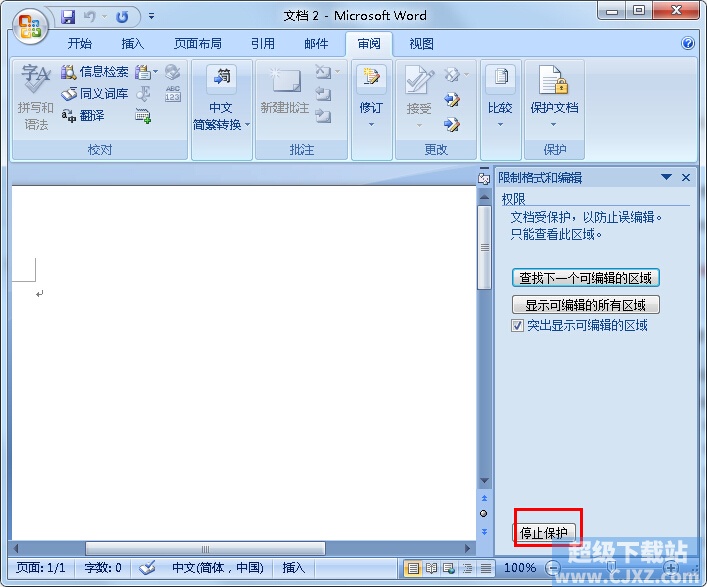Click the 保护文档 protect document icon

(x=554, y=81)
